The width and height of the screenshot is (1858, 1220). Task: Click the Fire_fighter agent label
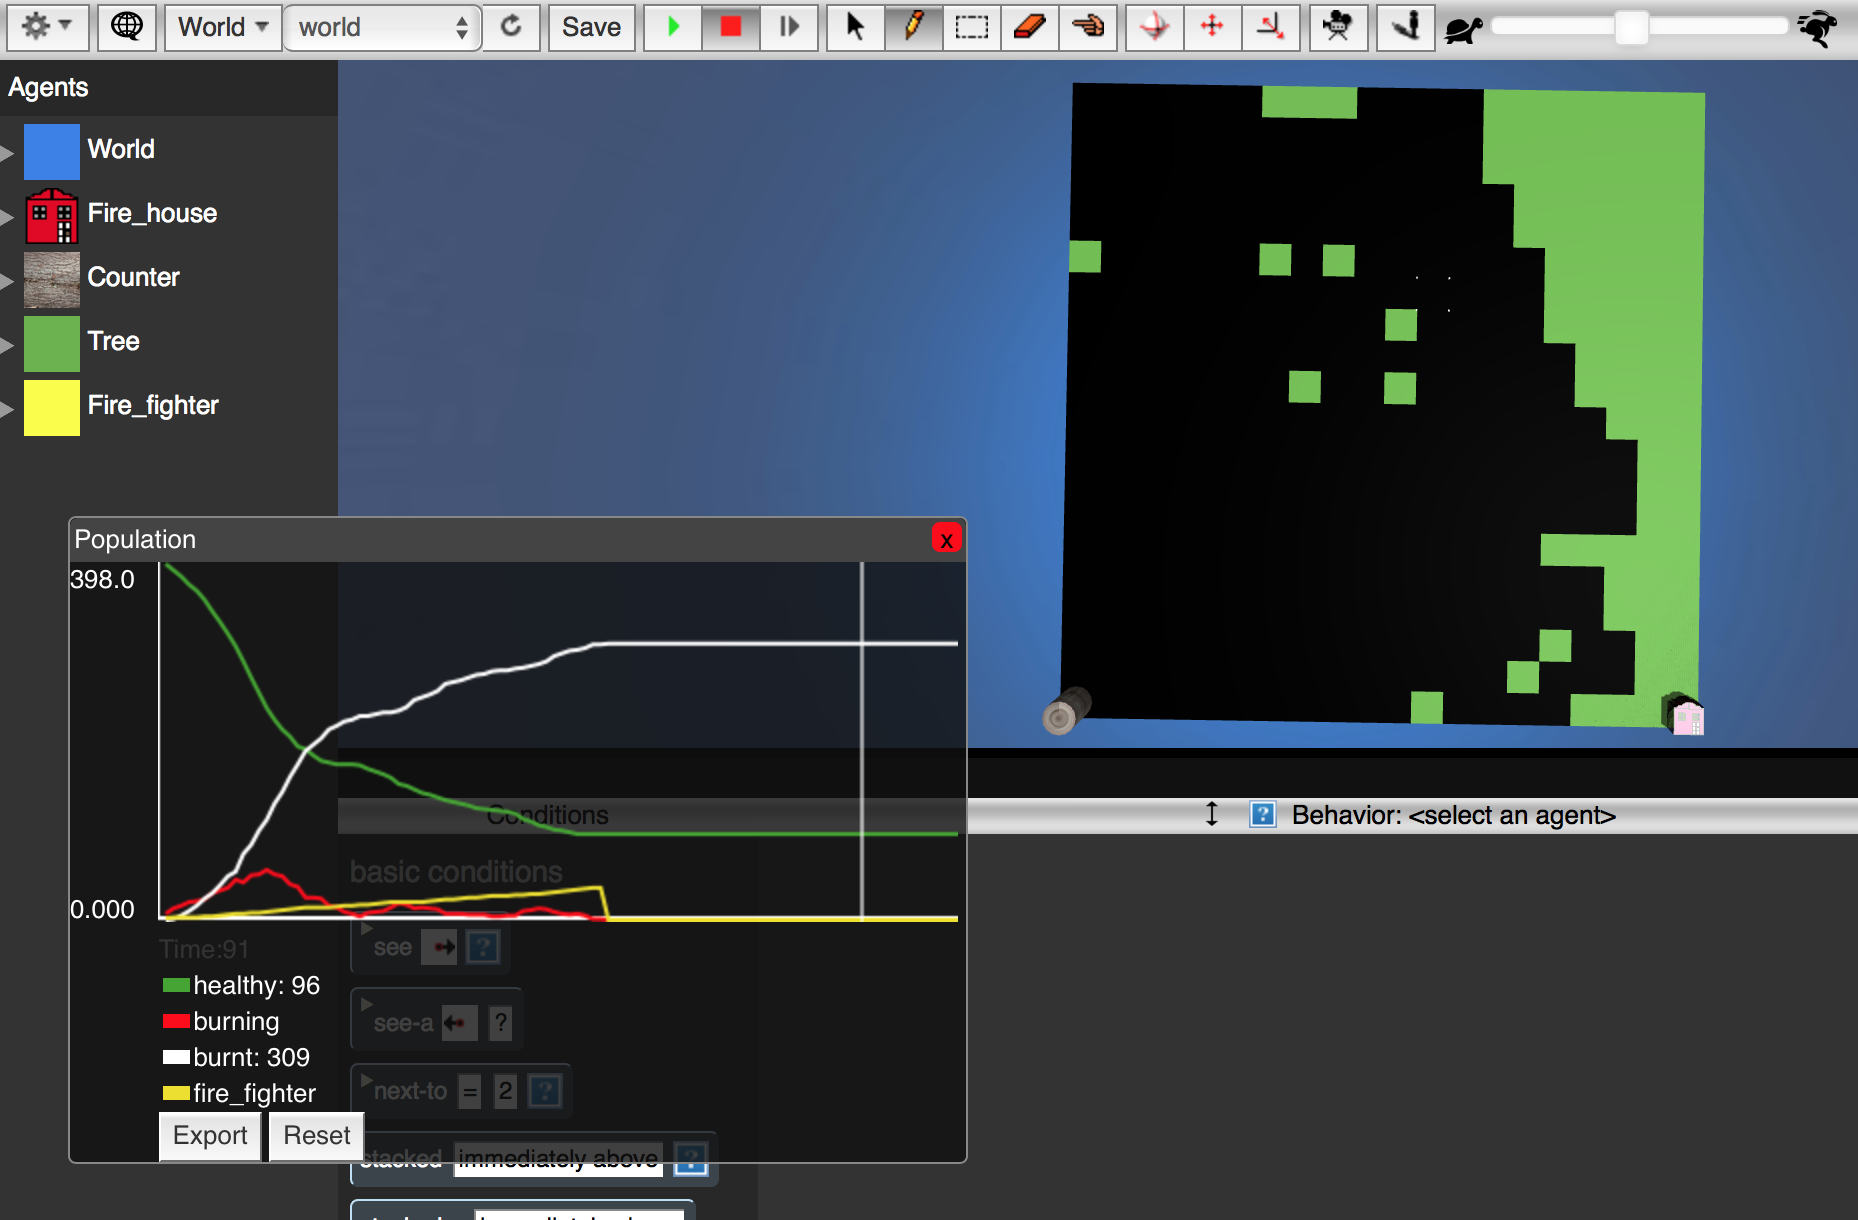coord(153,405)
